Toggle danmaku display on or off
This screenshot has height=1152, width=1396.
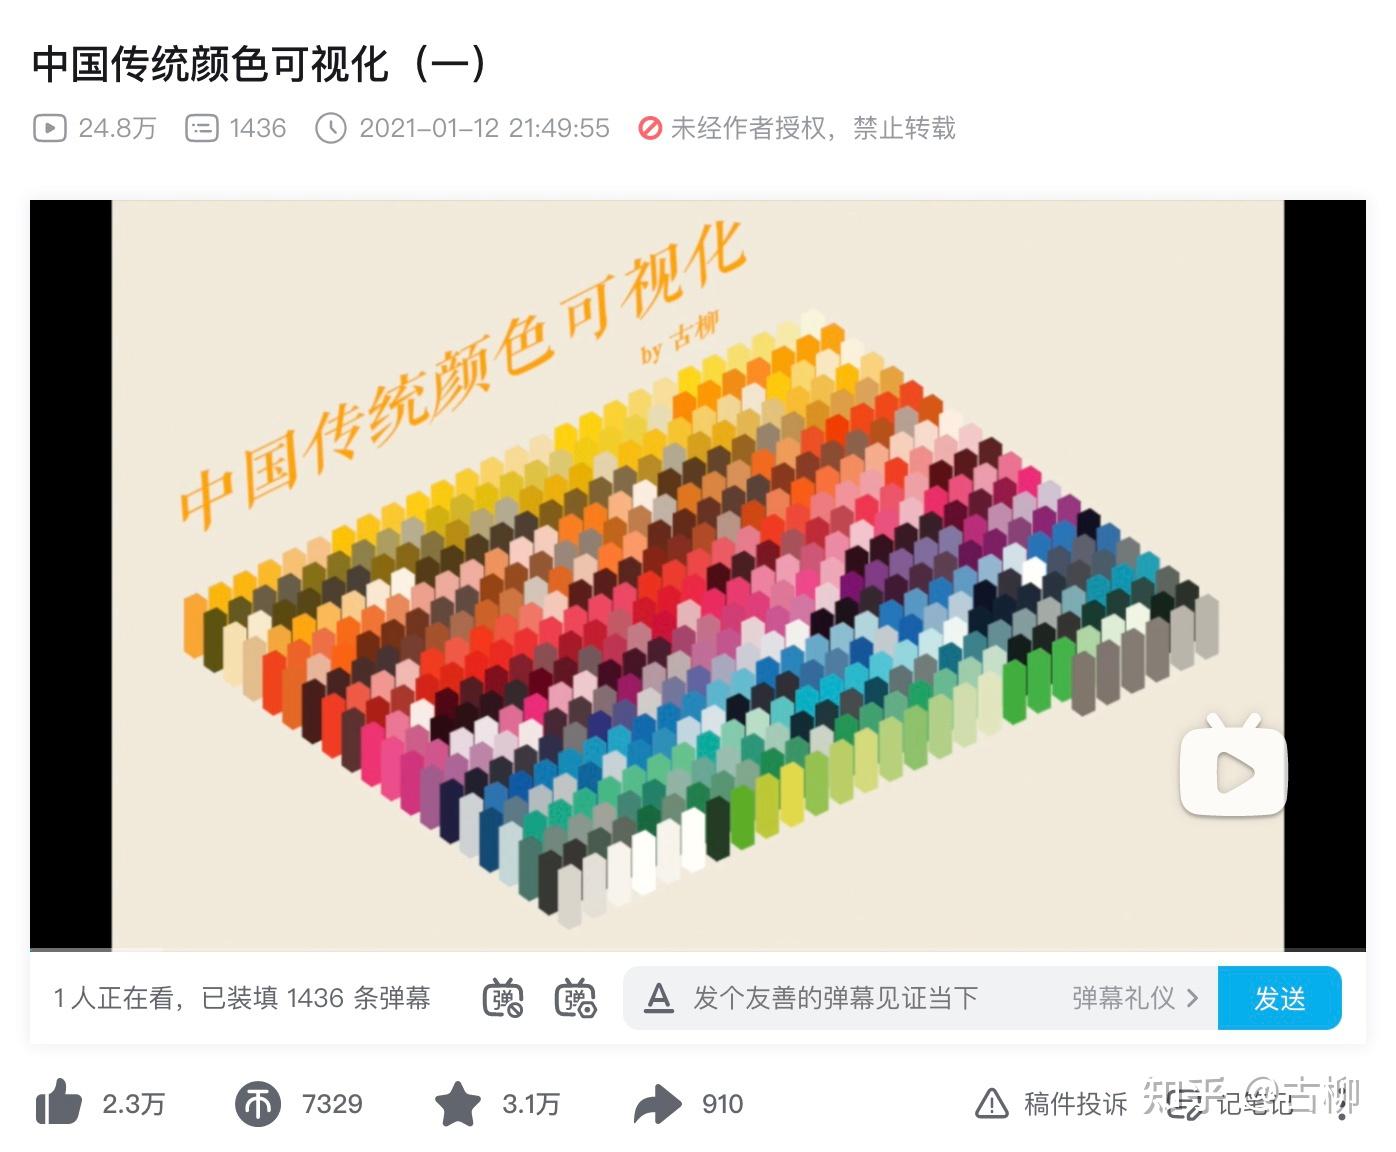(x=503, y=998)
